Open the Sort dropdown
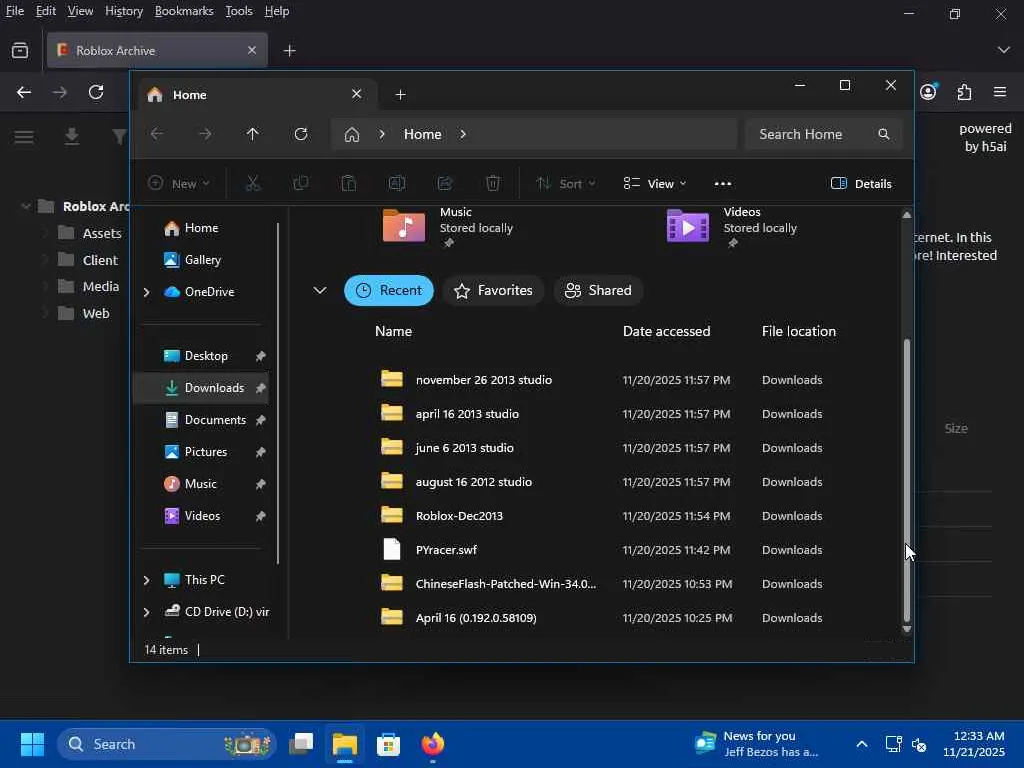Viewport: 1024px width, 768px height. coord(566,184)
